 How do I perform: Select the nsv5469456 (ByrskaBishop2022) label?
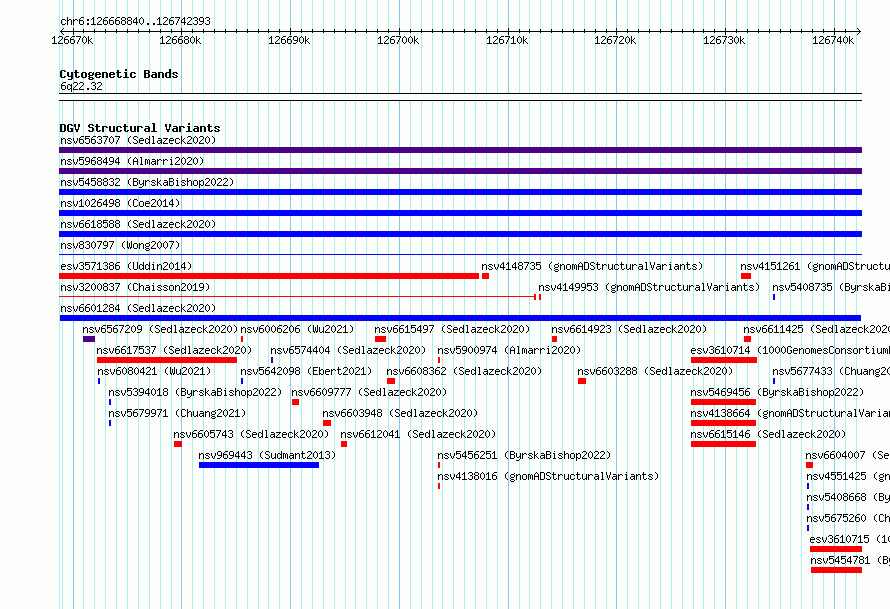(x=778, y=392)
